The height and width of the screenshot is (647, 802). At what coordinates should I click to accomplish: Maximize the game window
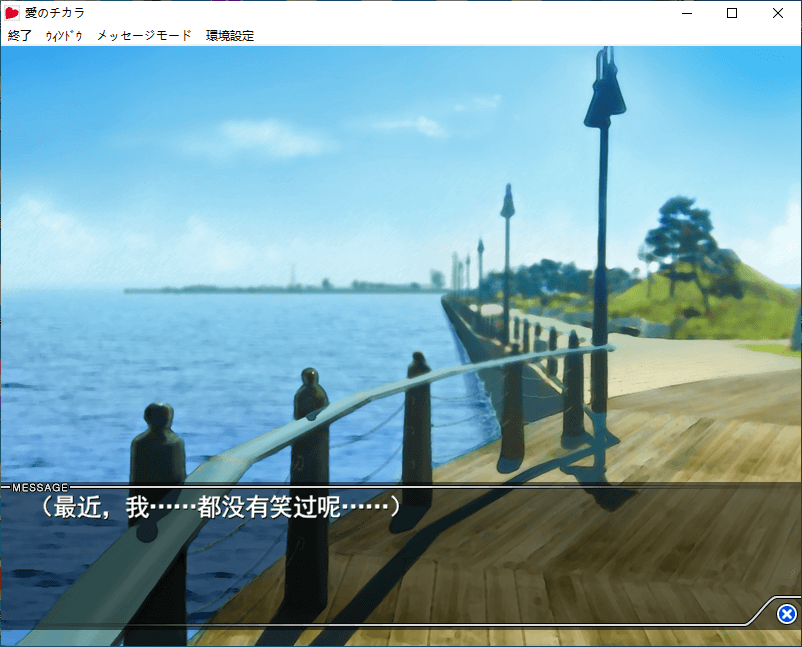tap(732, 13)
